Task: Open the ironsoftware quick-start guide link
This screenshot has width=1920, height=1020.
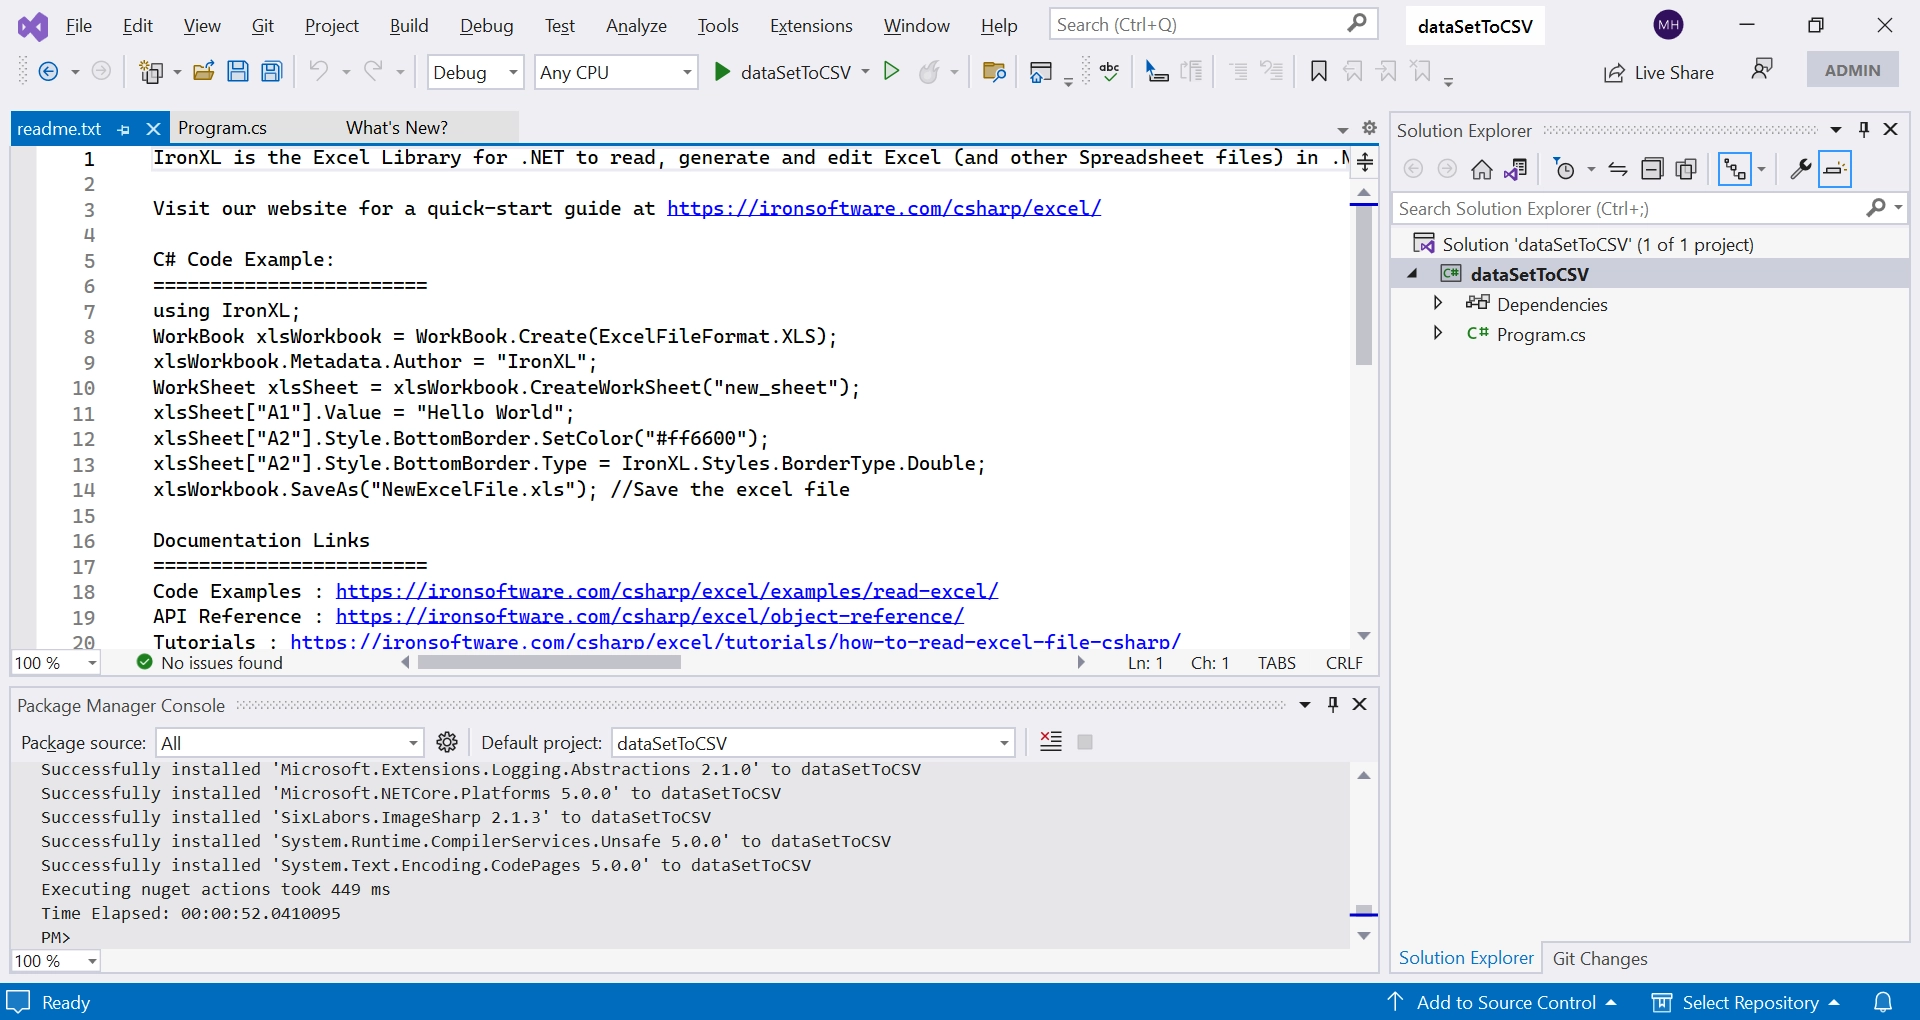Action: 883,208
